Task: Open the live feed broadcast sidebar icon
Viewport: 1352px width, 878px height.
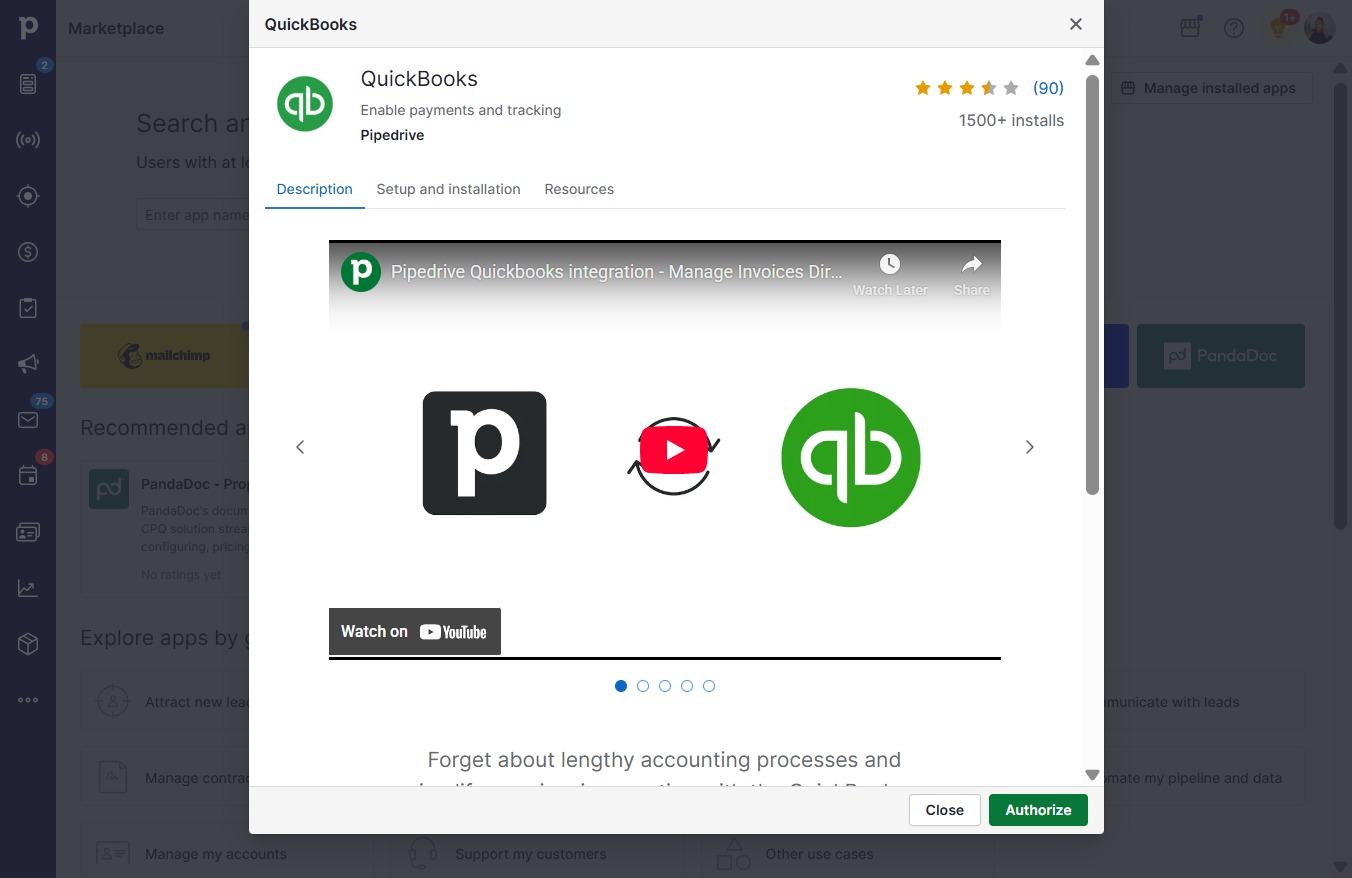Action: pyautogui.click(x=28, y=140)
